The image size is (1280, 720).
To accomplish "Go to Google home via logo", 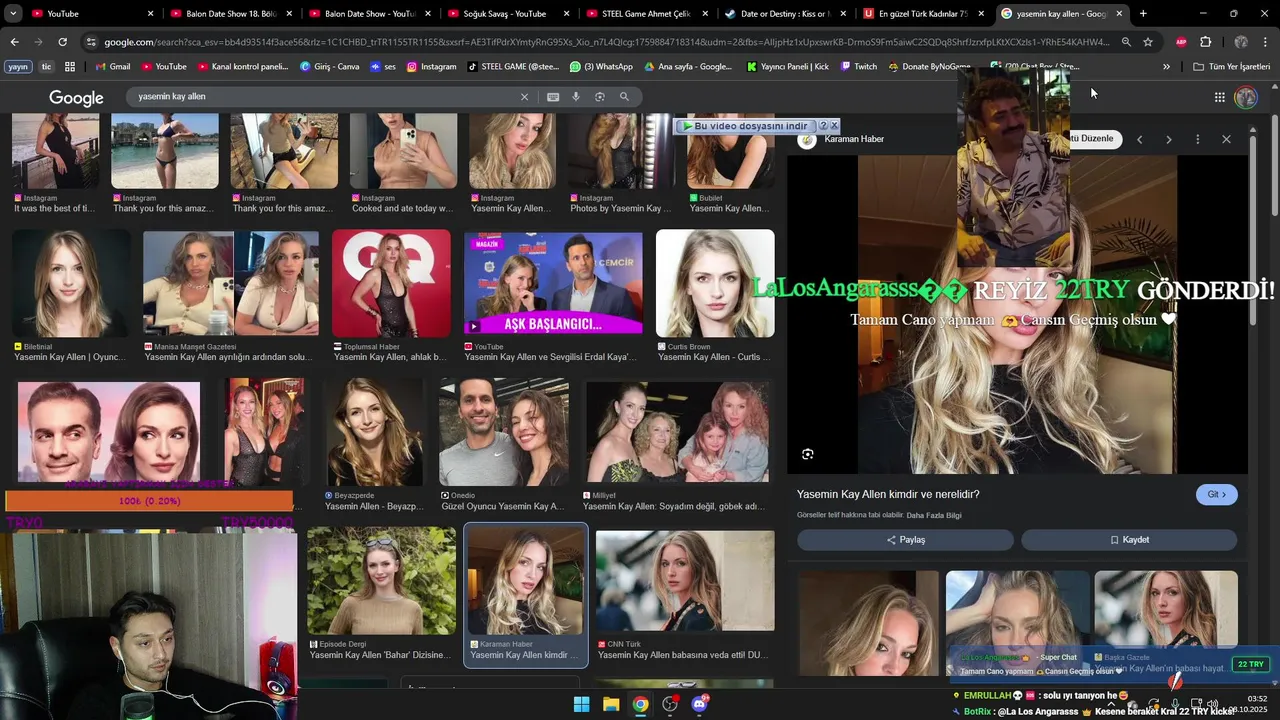I will pos(76,97).
